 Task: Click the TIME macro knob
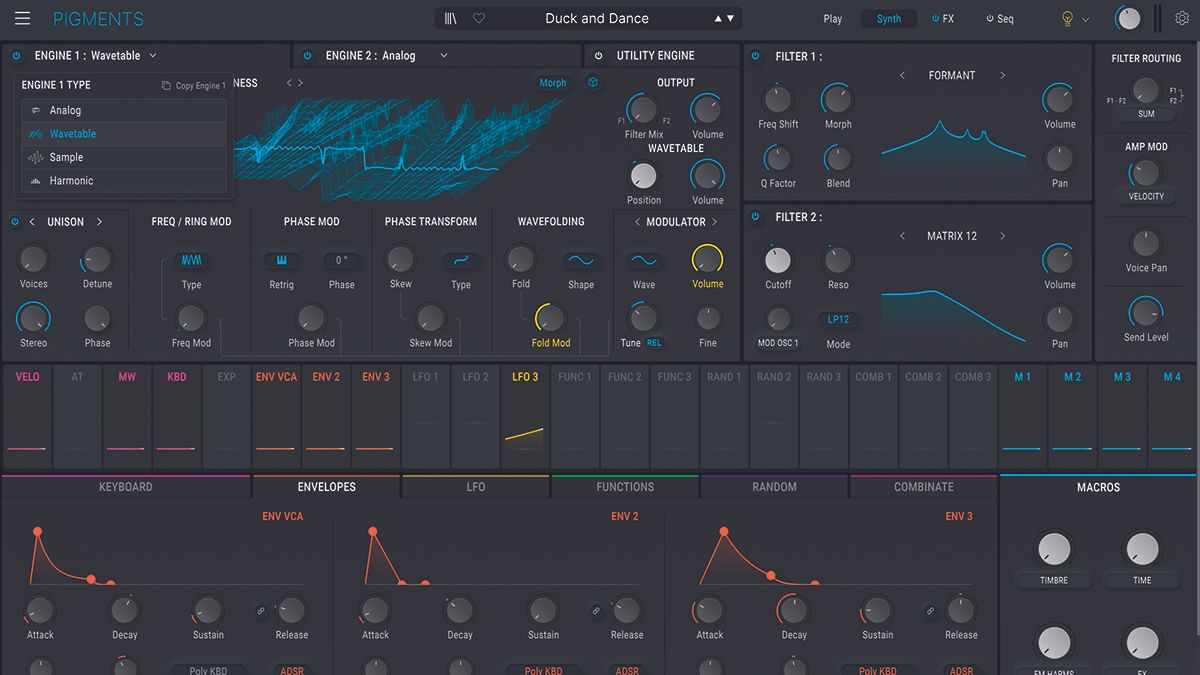point(1142,549)
